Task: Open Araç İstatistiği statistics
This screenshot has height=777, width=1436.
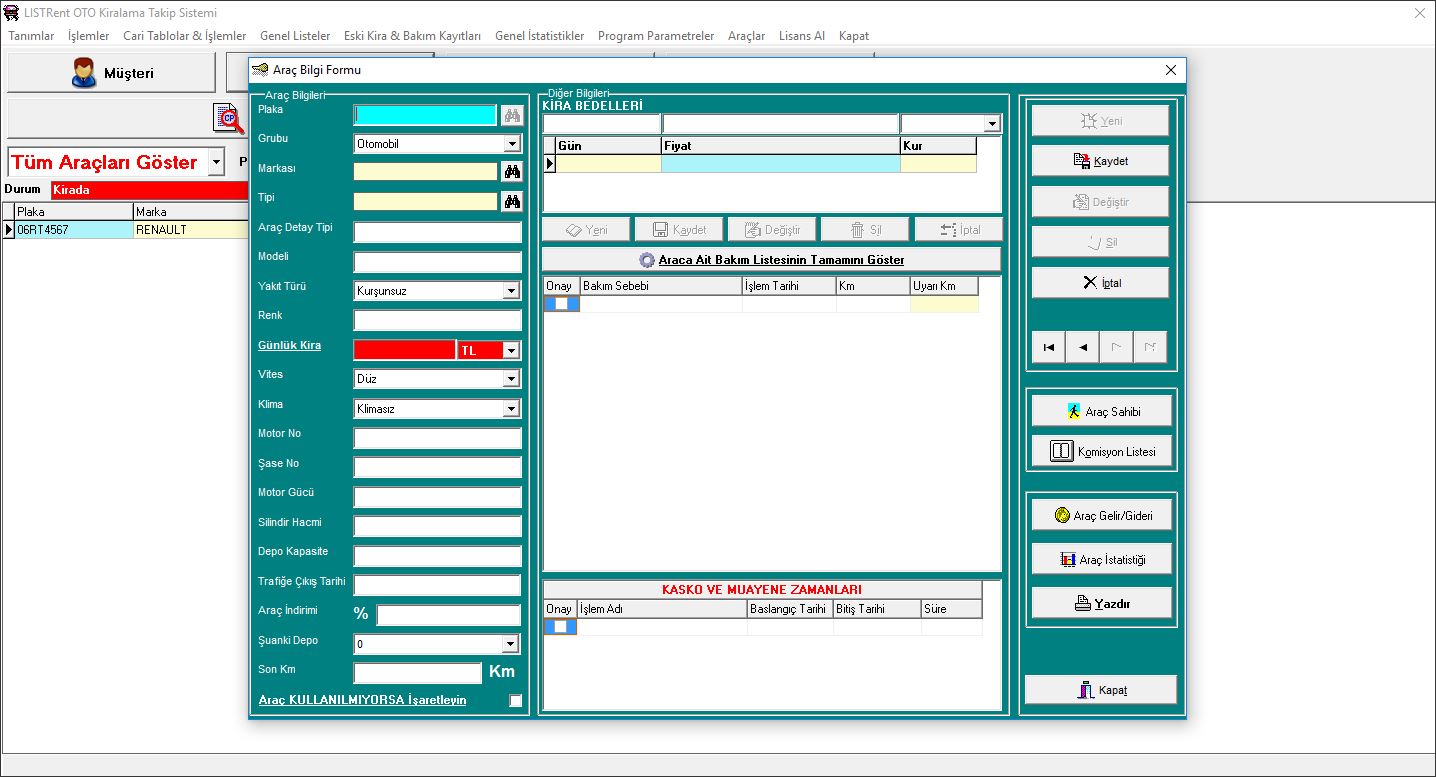Action: 1102,560
